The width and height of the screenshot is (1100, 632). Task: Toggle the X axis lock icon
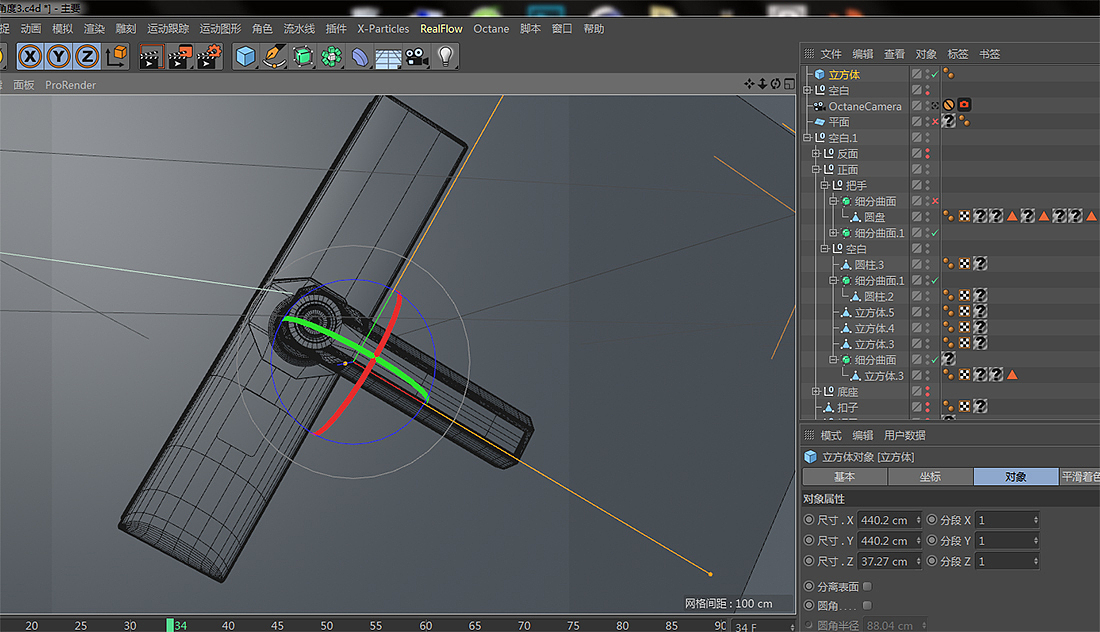tap(31, 56)
